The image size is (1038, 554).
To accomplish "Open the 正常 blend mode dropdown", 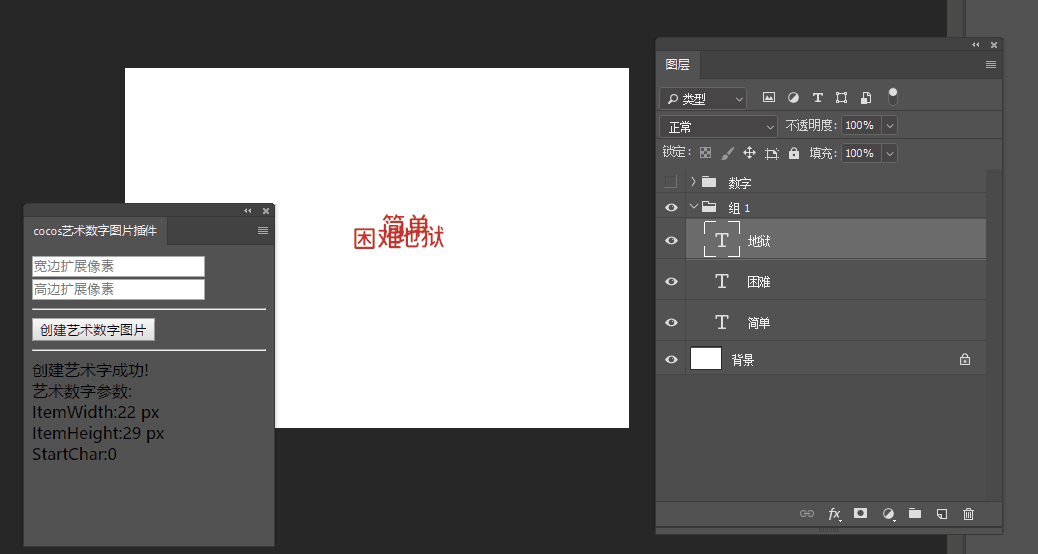I will [718, 126].
